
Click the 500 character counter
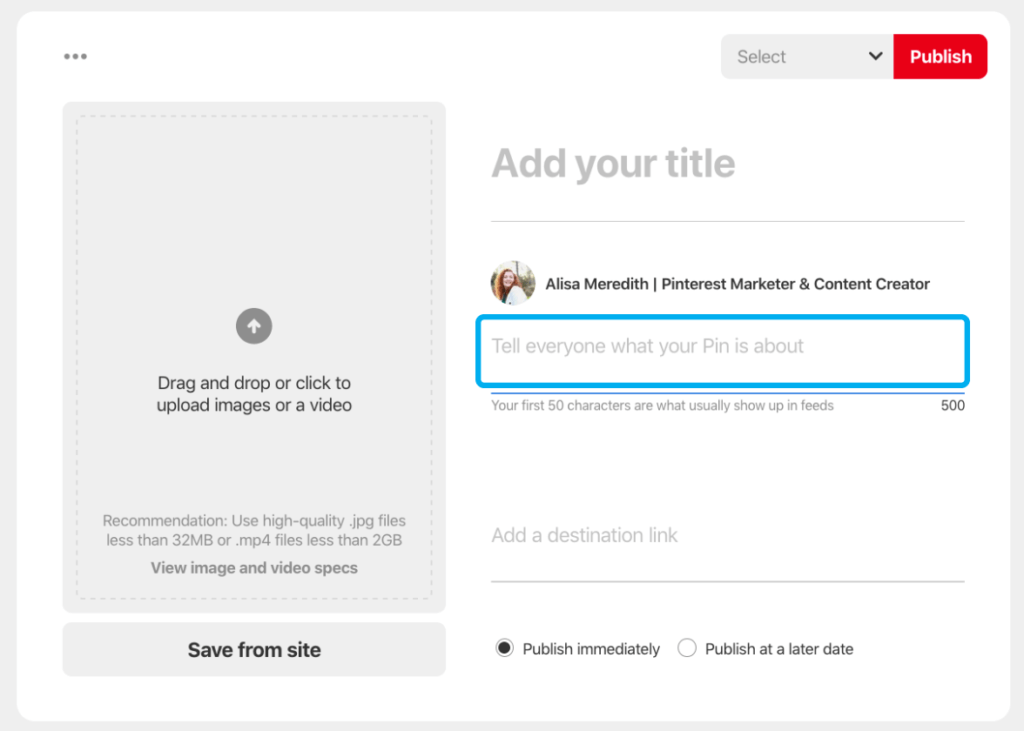tap(952, 406)
